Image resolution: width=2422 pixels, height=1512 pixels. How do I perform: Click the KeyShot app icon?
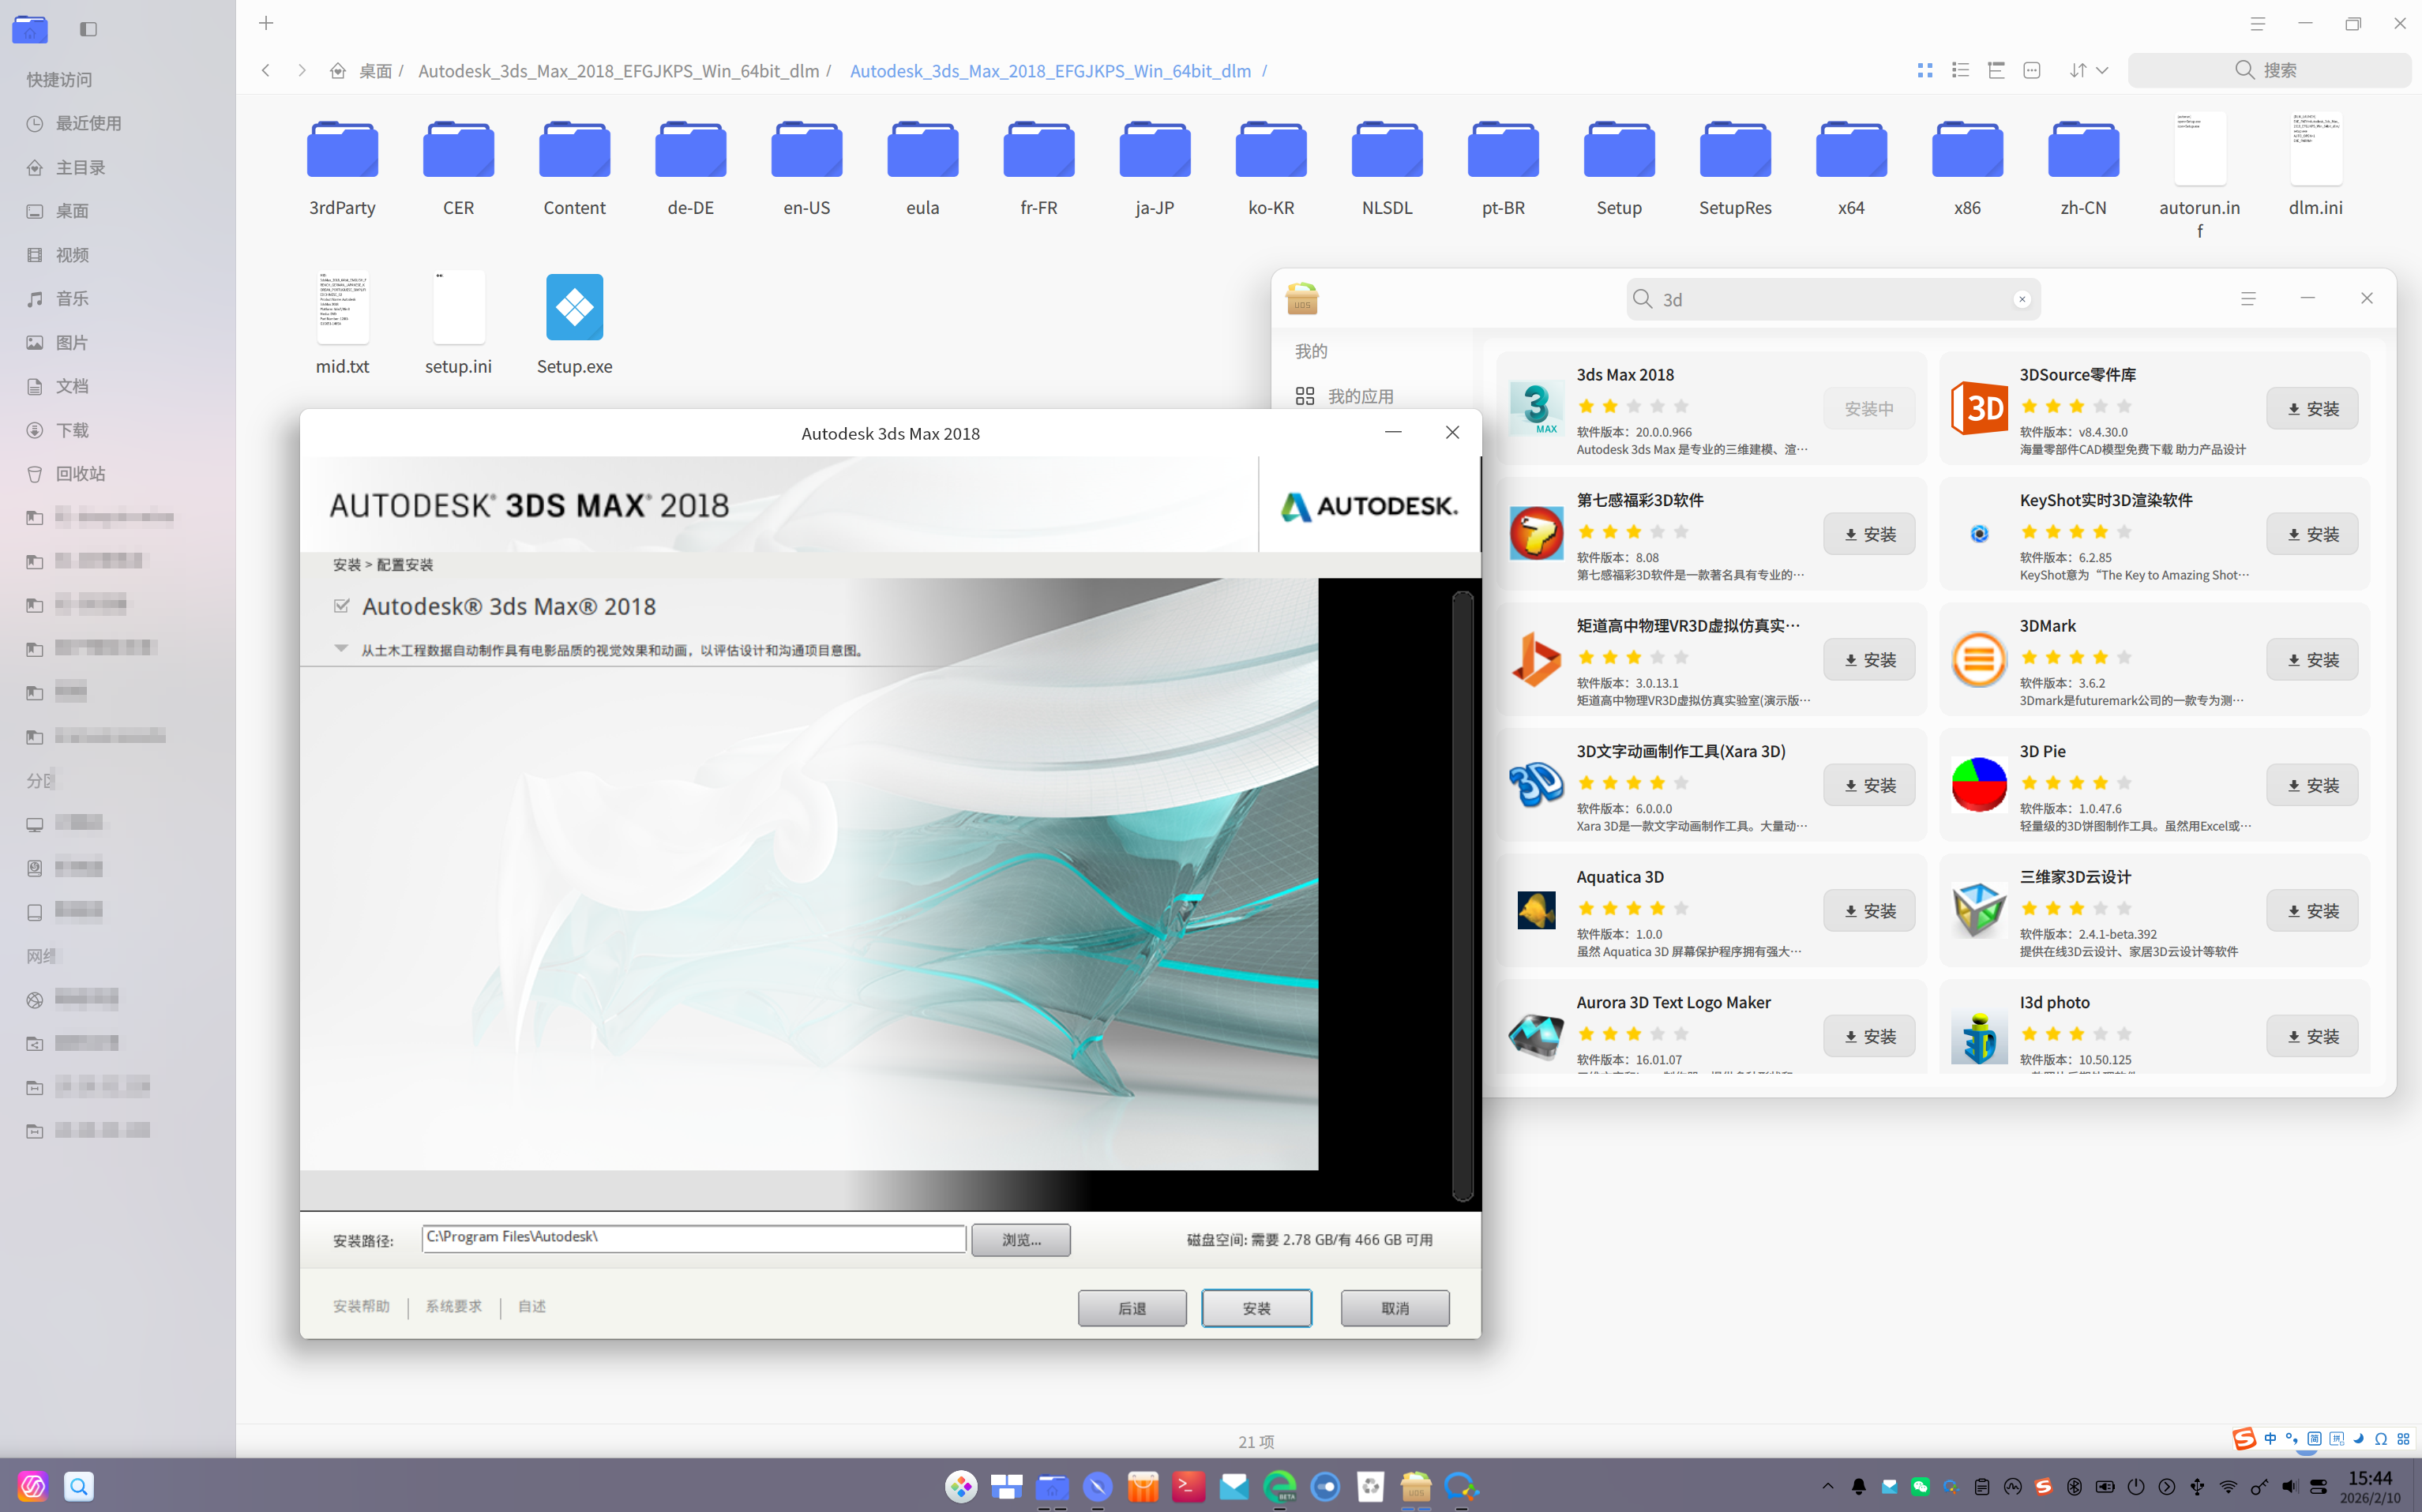click(x=1978, y=534)
